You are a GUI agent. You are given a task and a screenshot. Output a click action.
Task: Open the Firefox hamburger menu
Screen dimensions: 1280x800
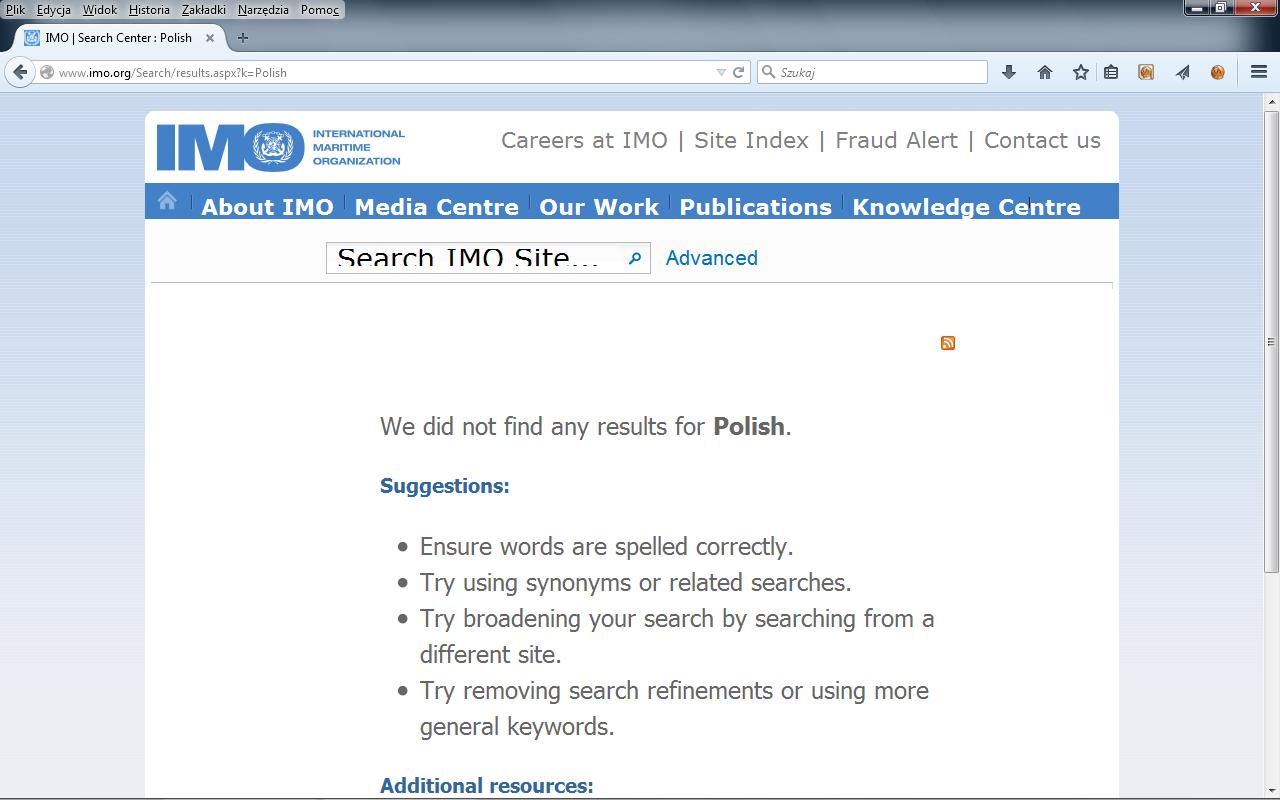click(1259, 72)
